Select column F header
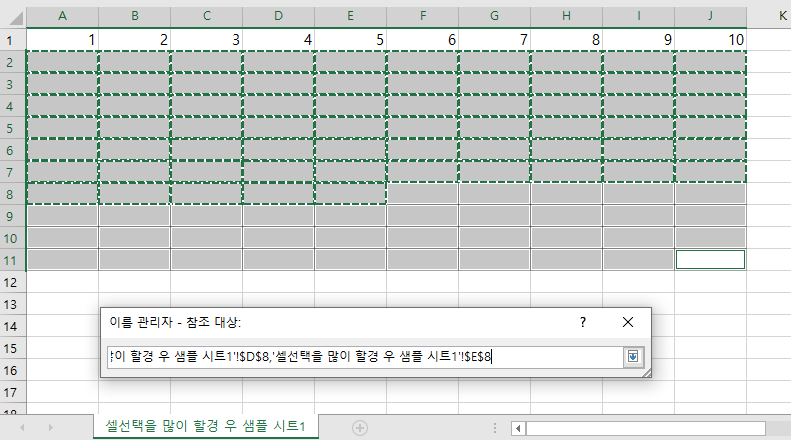Screen dimensions: 791x440 point(423,17)
